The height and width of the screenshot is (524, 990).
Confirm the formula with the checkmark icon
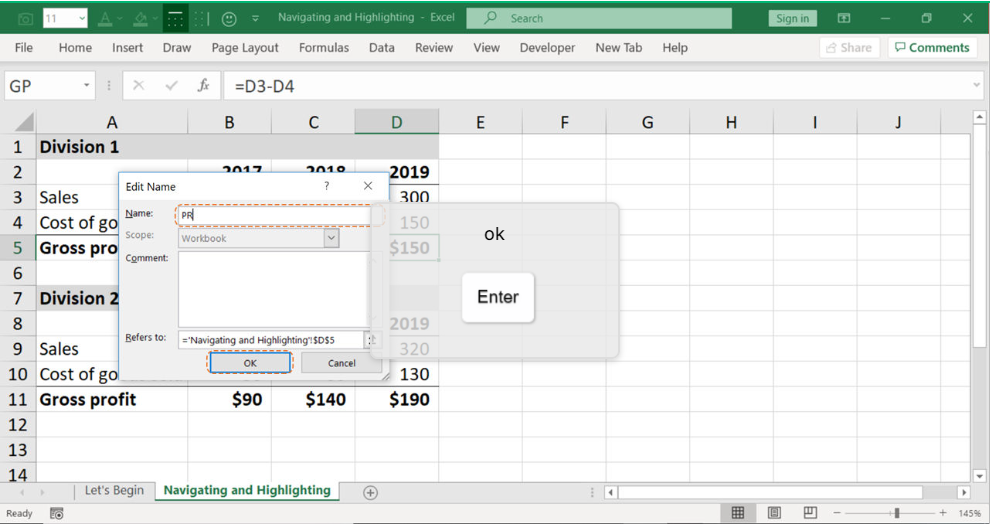[x=171, y=86]
